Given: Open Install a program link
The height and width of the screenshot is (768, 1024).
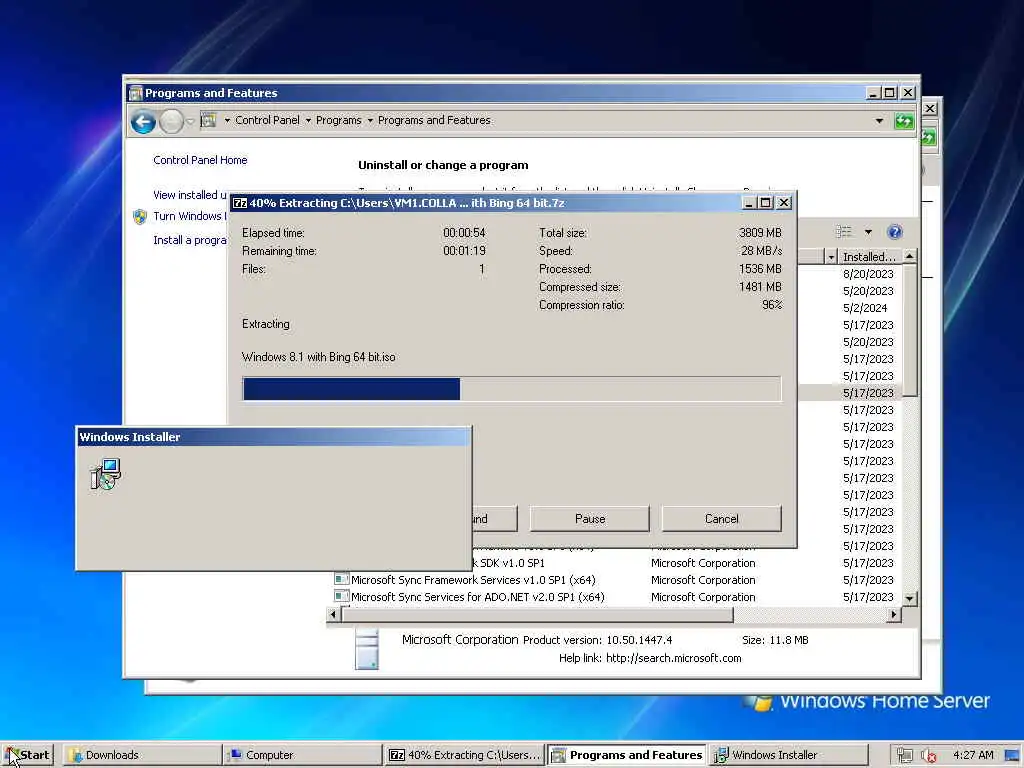Looking at the screenshot, I should [189, 240].
